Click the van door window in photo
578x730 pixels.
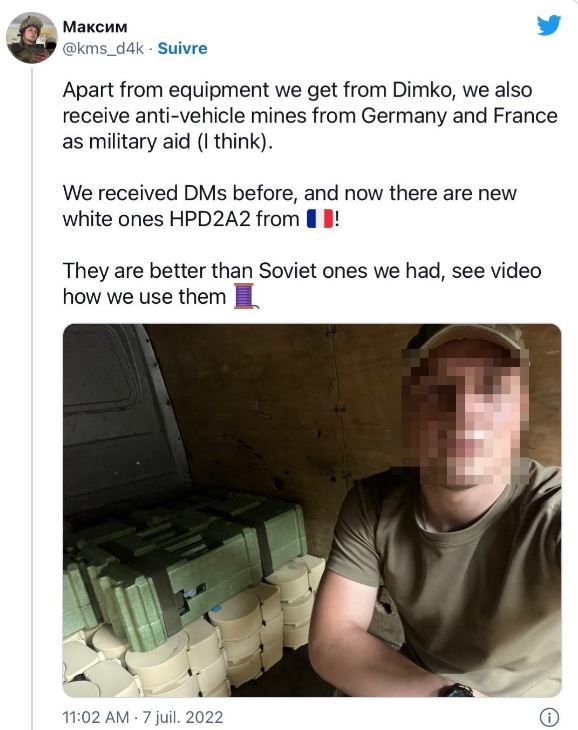[x=100, y=368]
